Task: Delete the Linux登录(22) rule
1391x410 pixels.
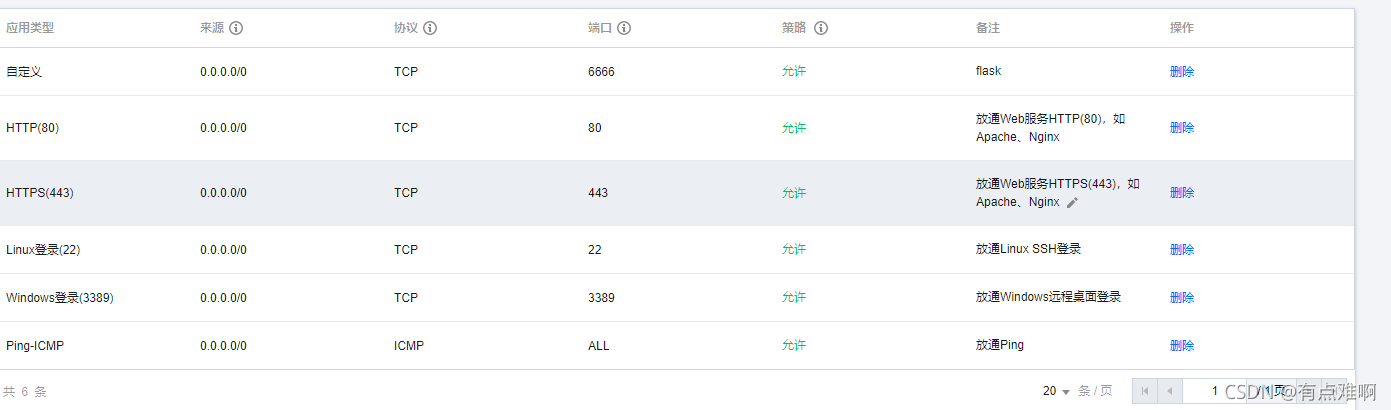Action: tap(1181, 249)
